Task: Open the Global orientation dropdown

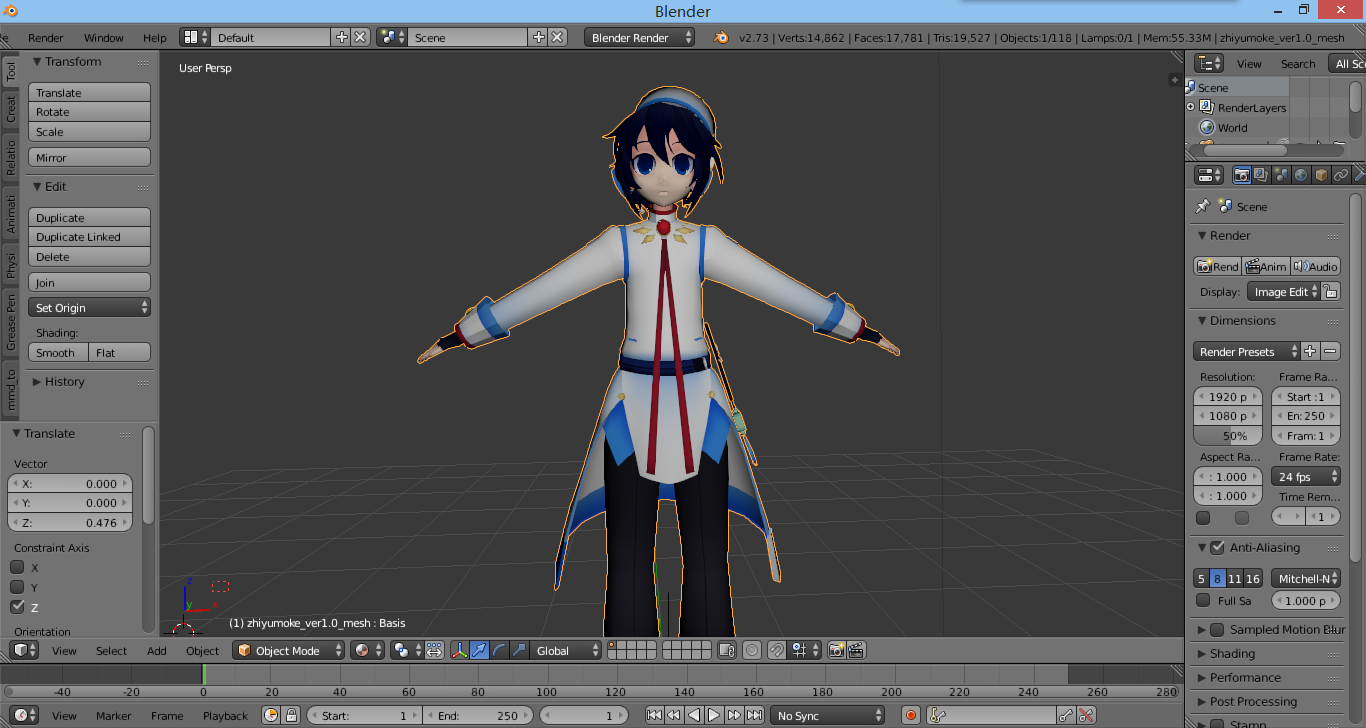Action: click(566, 650)
